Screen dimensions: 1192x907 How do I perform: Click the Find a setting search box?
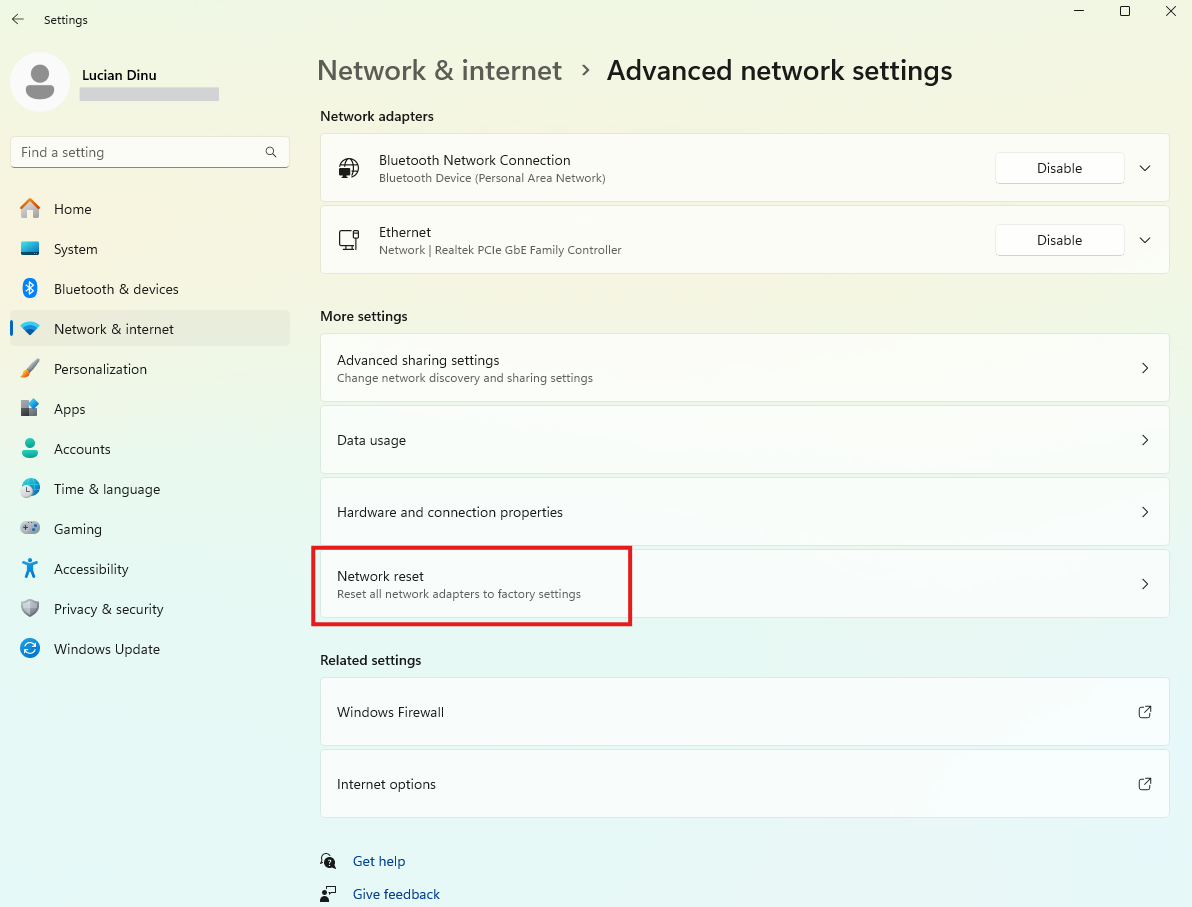click(x=150, y=152)
